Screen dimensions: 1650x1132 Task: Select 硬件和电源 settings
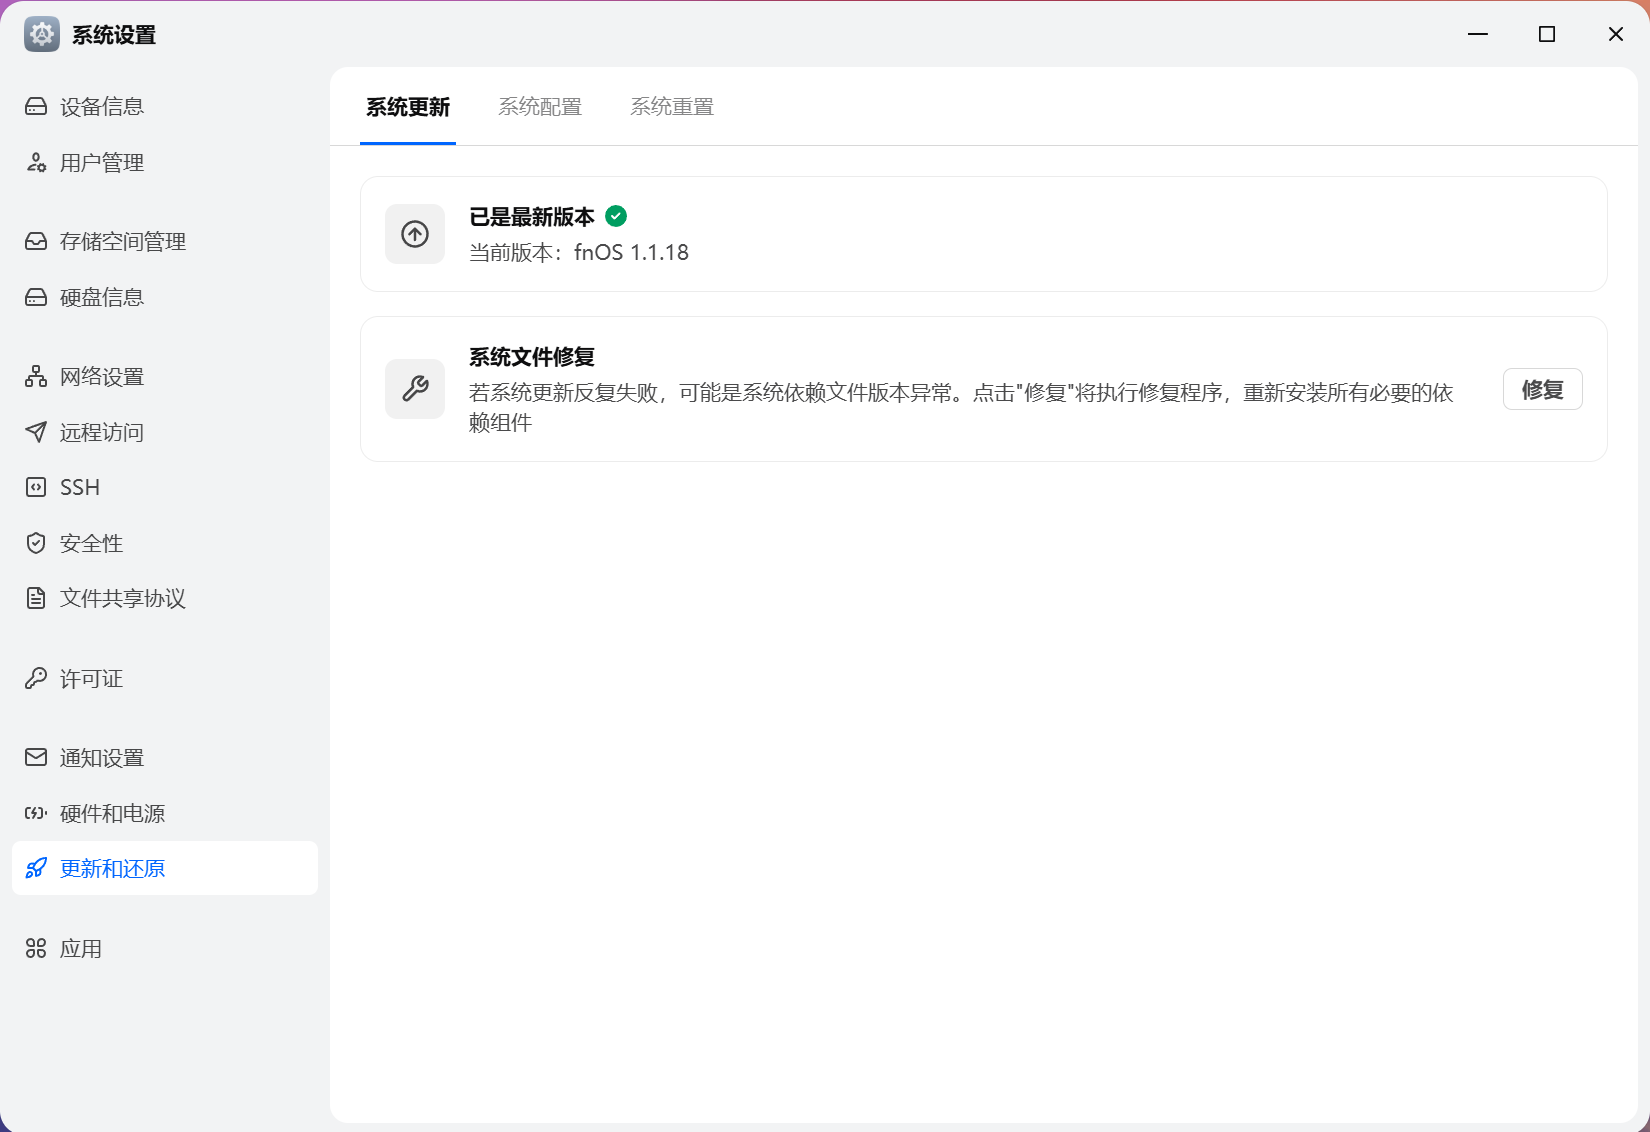165,813
